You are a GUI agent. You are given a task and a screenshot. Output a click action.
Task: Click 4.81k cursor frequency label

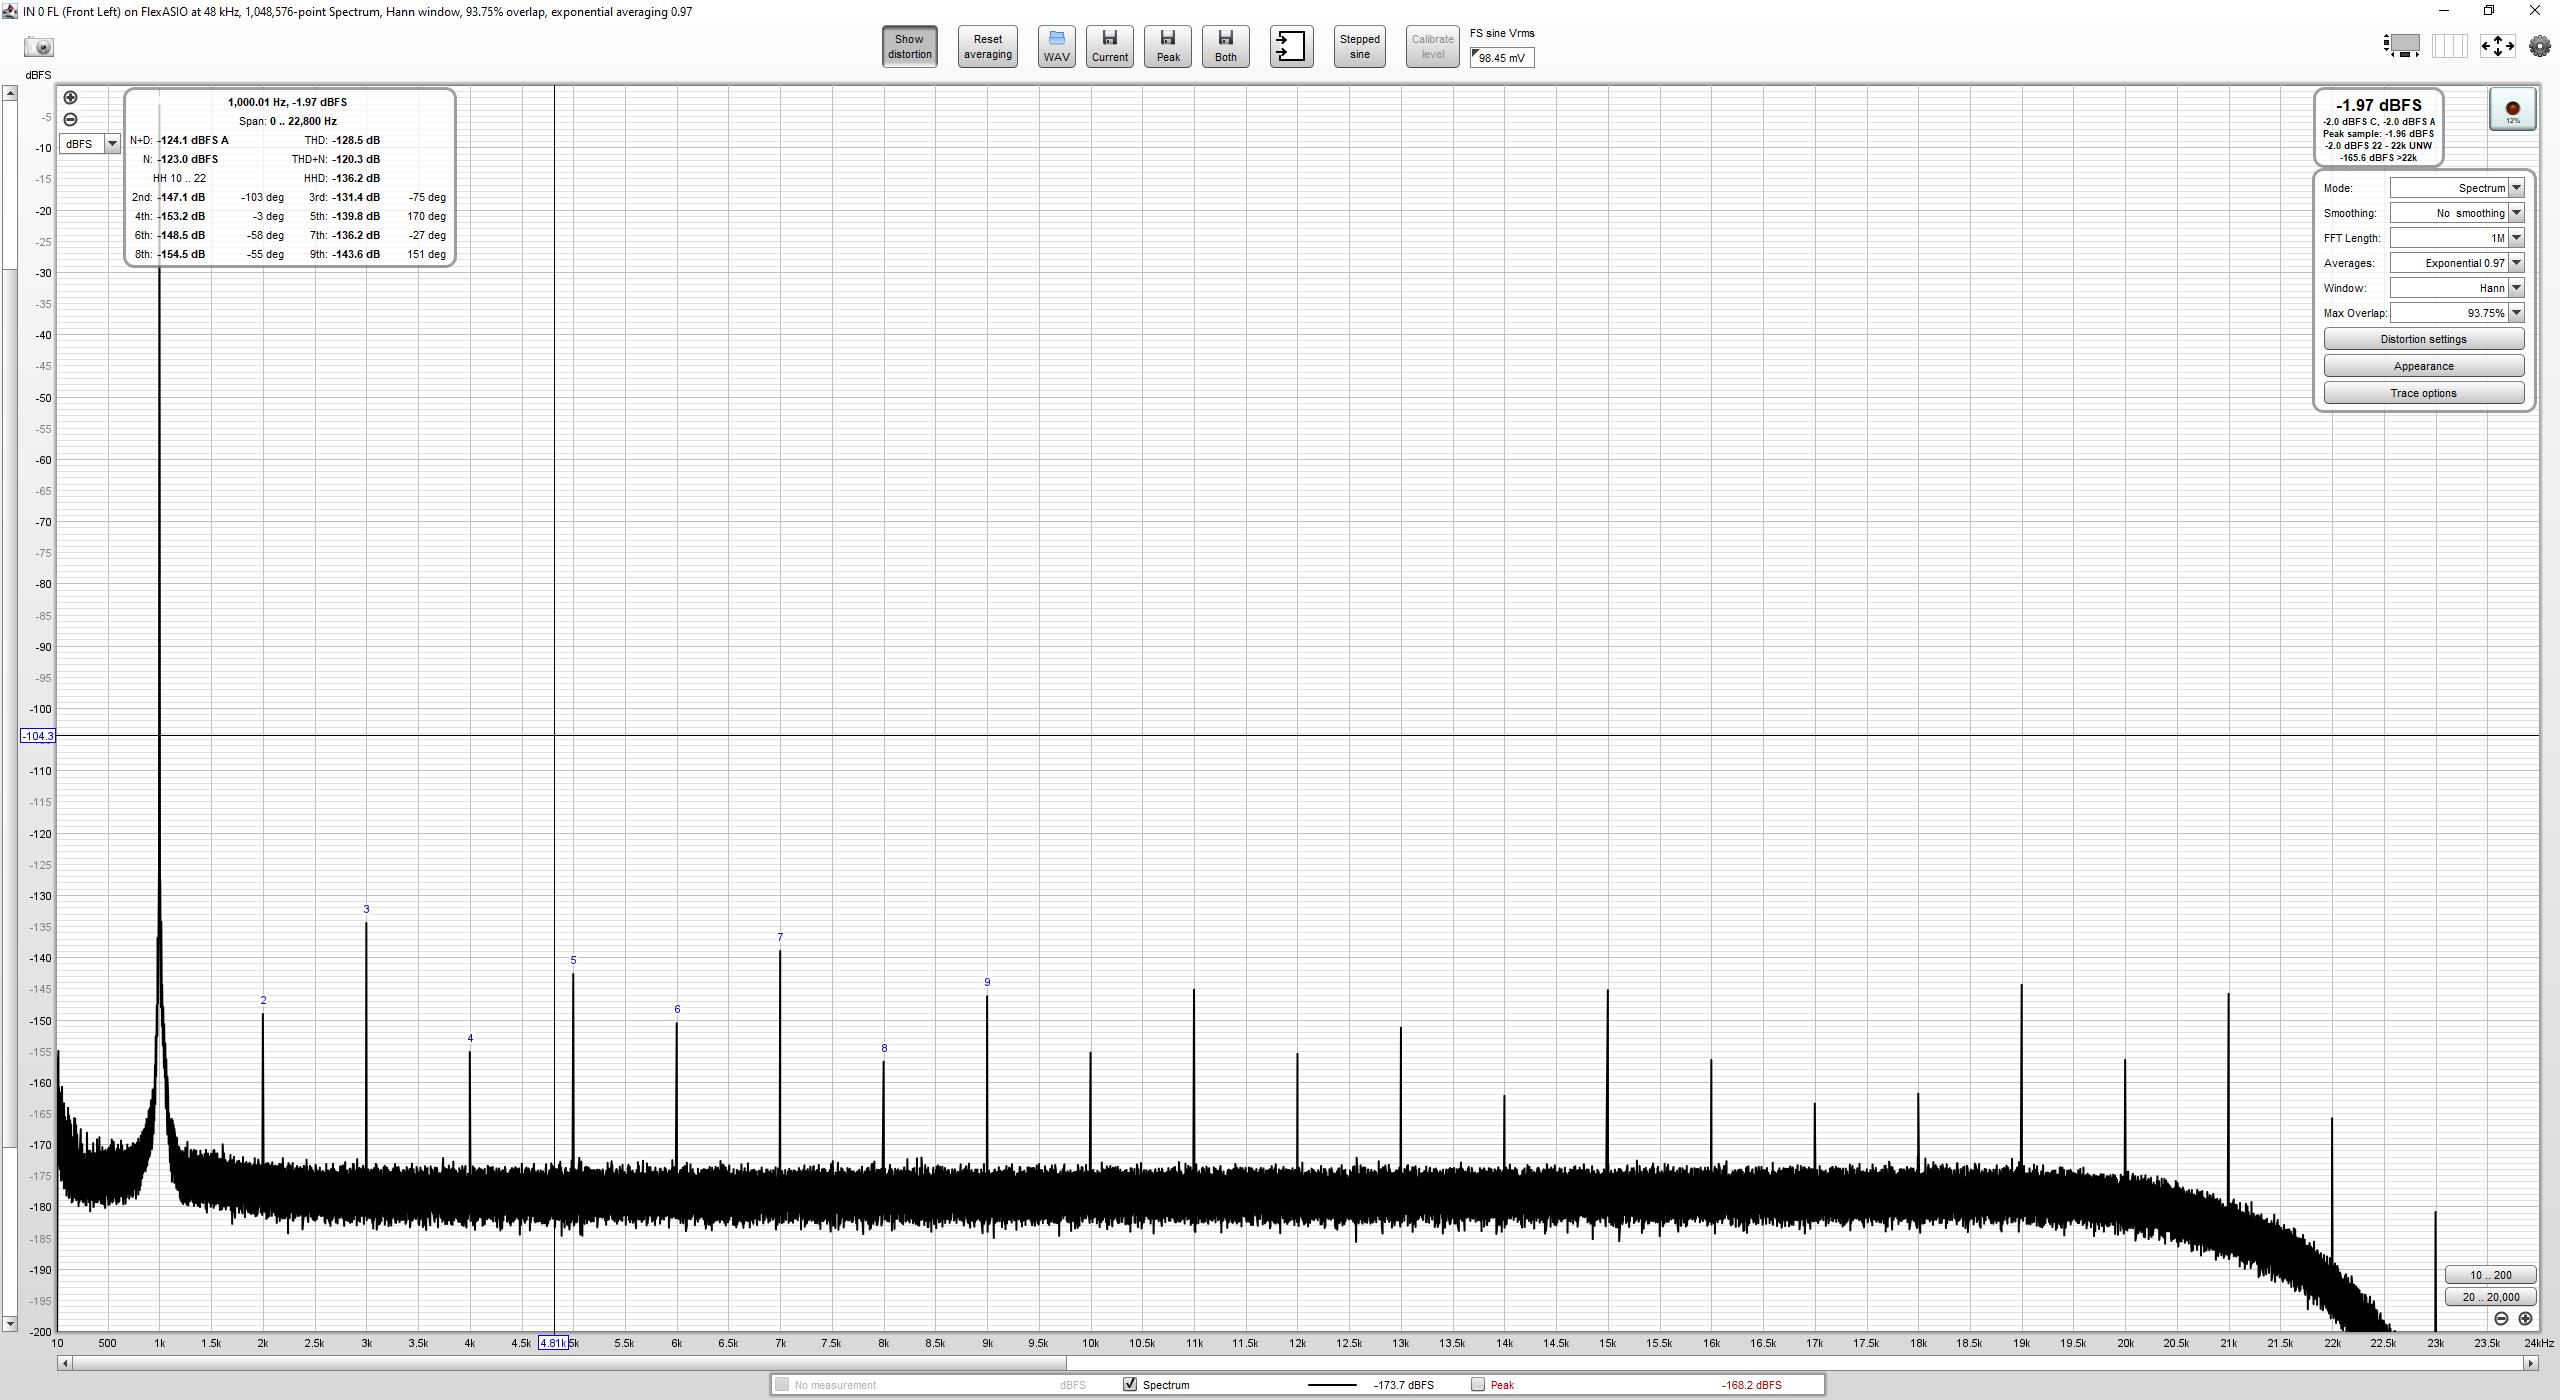click(x=553, y=1343)
